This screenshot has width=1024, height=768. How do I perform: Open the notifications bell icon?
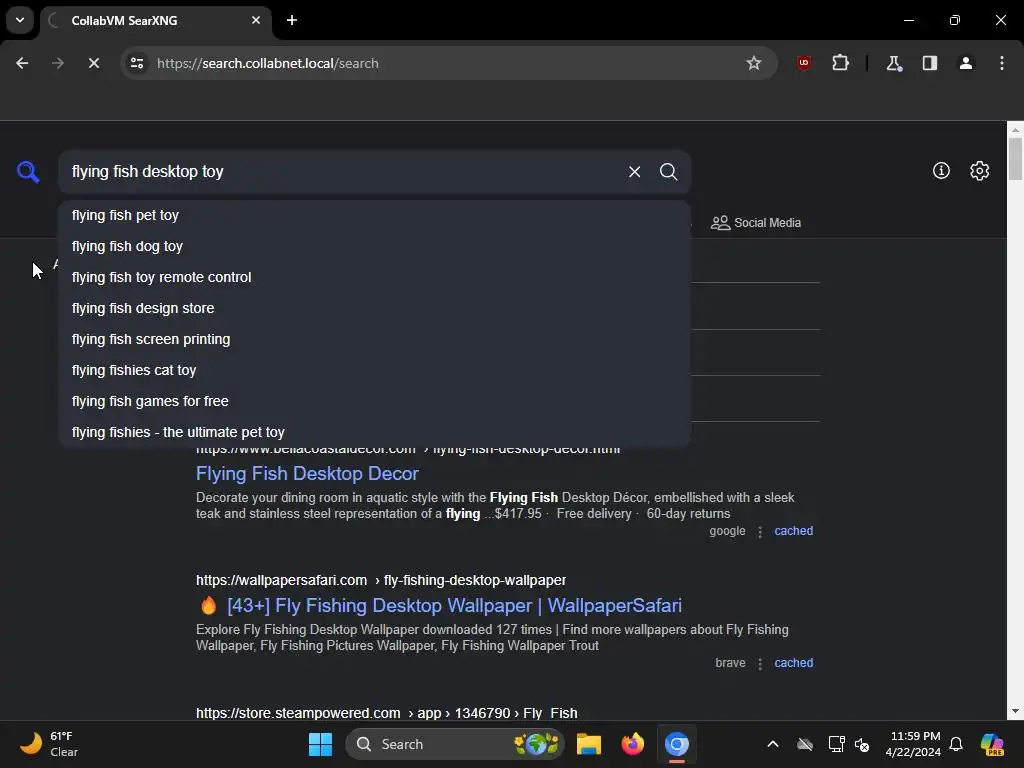click(x=956, y=744)
